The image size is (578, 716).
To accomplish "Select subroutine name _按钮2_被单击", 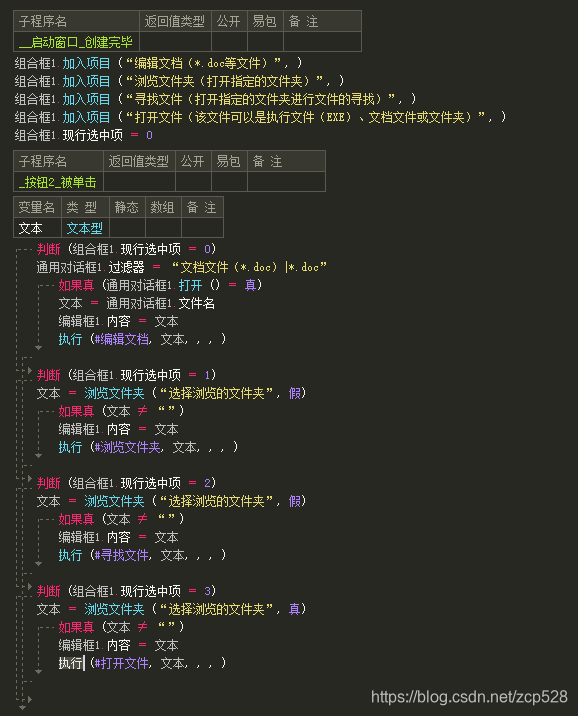I will 58,182.
